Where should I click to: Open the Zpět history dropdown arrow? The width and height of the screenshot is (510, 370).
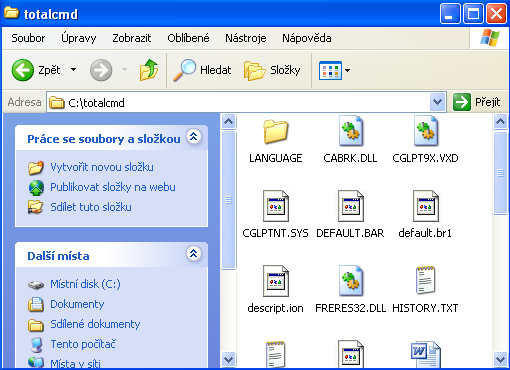tap(73, 70)
